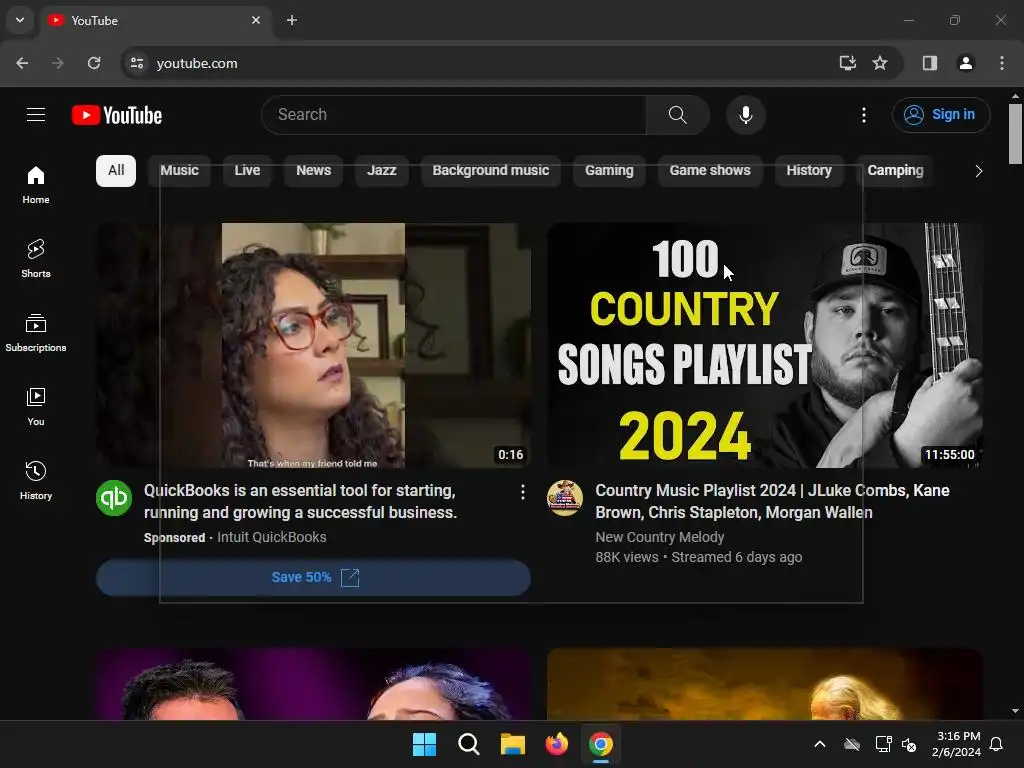
Task: Open the YouTube hamburger guide menu
Action: 36,115
